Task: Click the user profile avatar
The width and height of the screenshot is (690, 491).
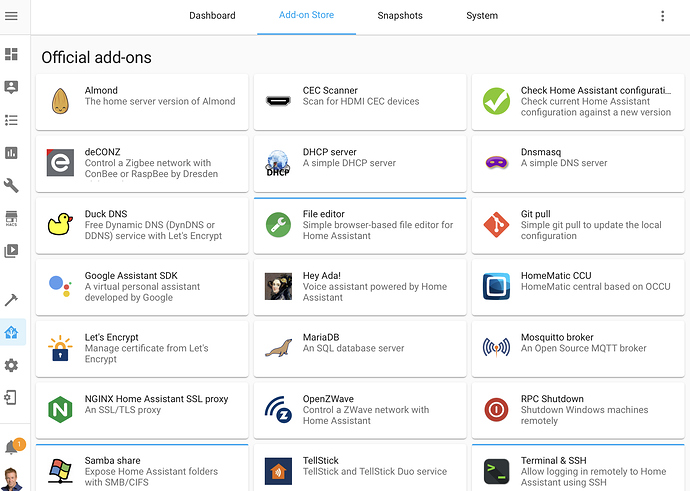Action: tap(12, 477)
